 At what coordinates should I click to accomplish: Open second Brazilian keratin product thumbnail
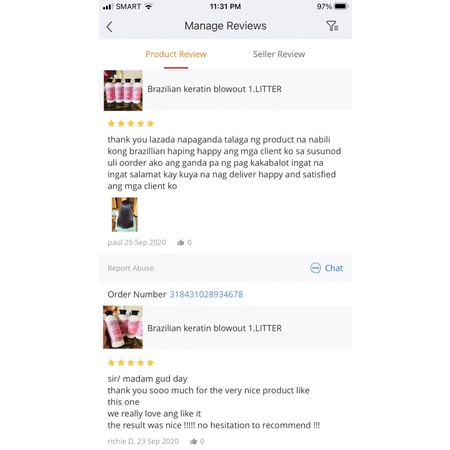[x=123, y=327]
